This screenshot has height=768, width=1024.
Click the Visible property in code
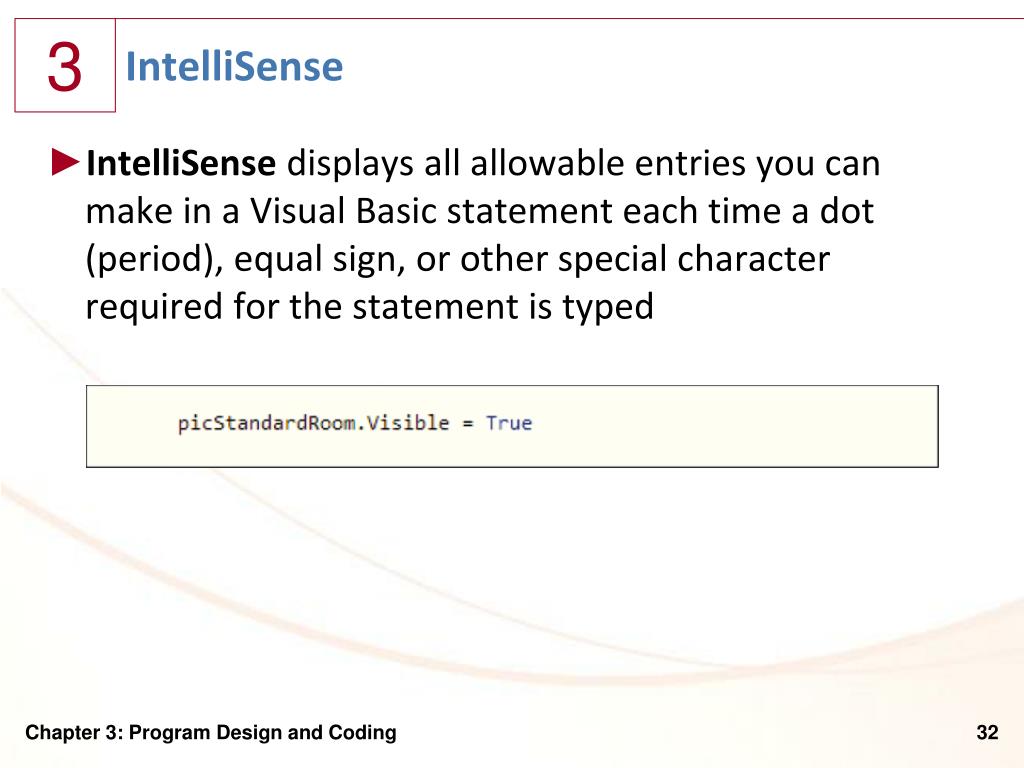click(x=408, y=423)
